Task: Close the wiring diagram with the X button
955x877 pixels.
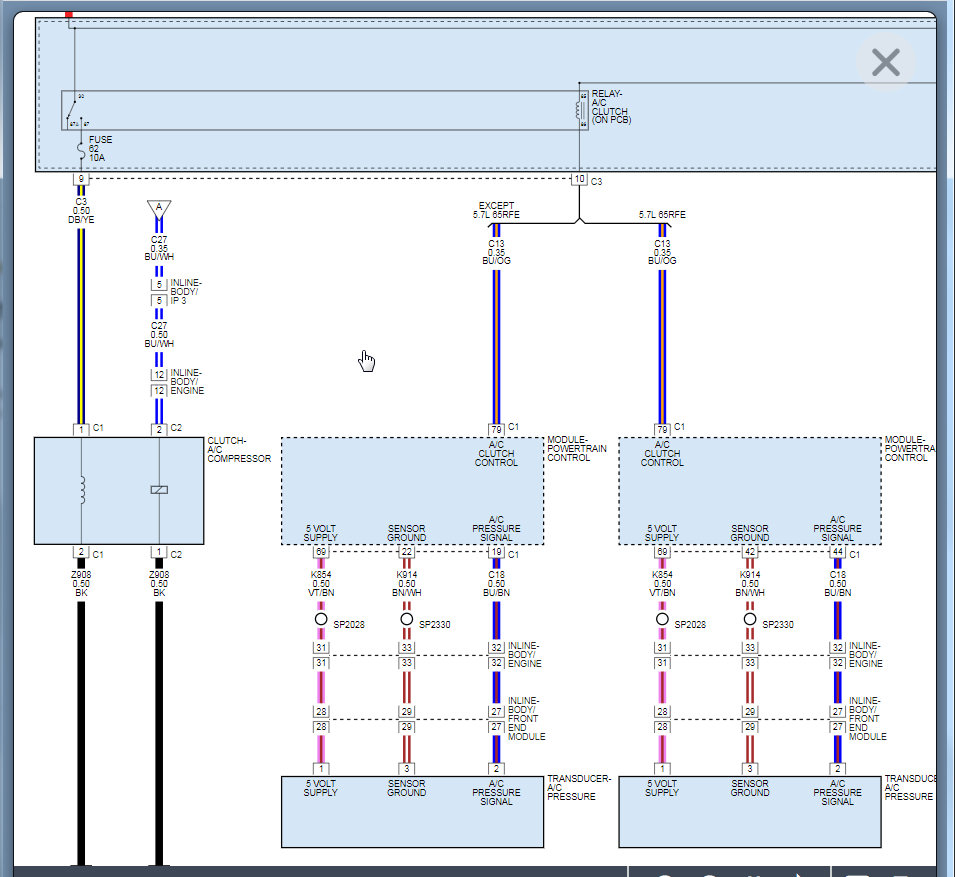Action: (x=886, y=63)
